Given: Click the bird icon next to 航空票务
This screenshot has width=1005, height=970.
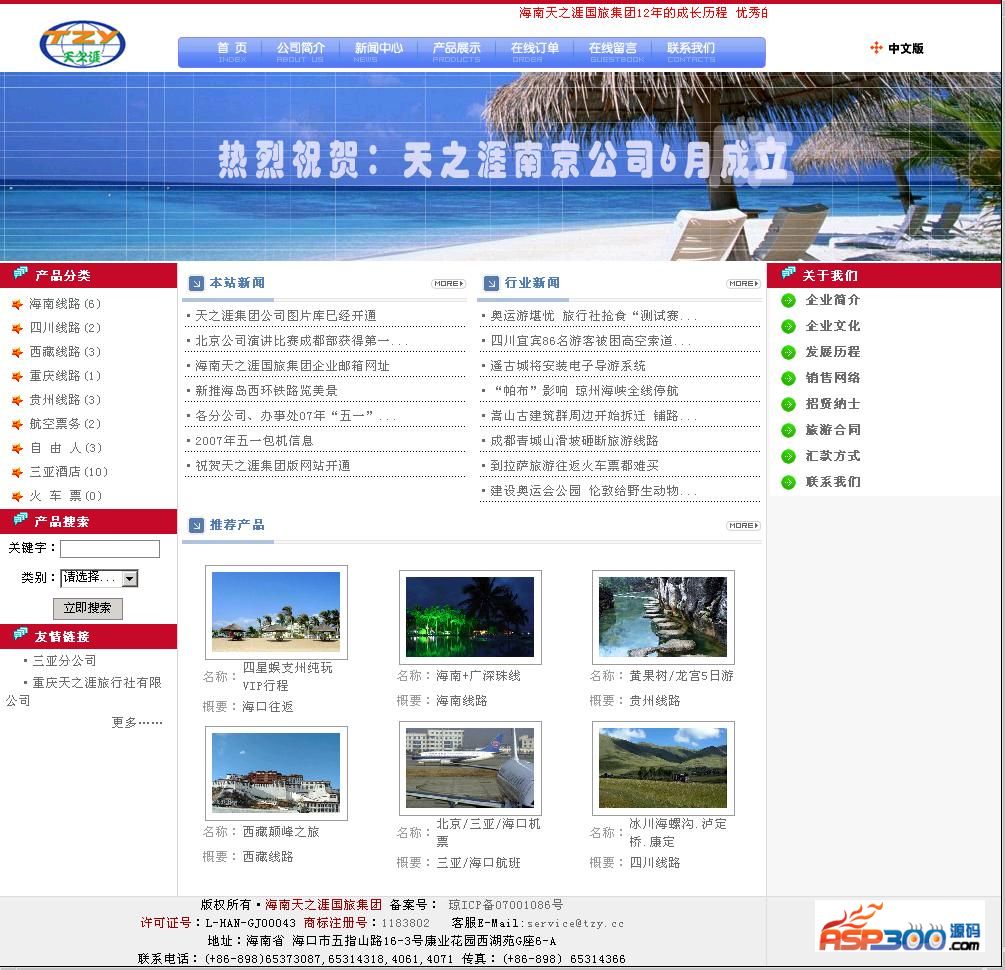Looking at the screenshot, I should [17, 424].
